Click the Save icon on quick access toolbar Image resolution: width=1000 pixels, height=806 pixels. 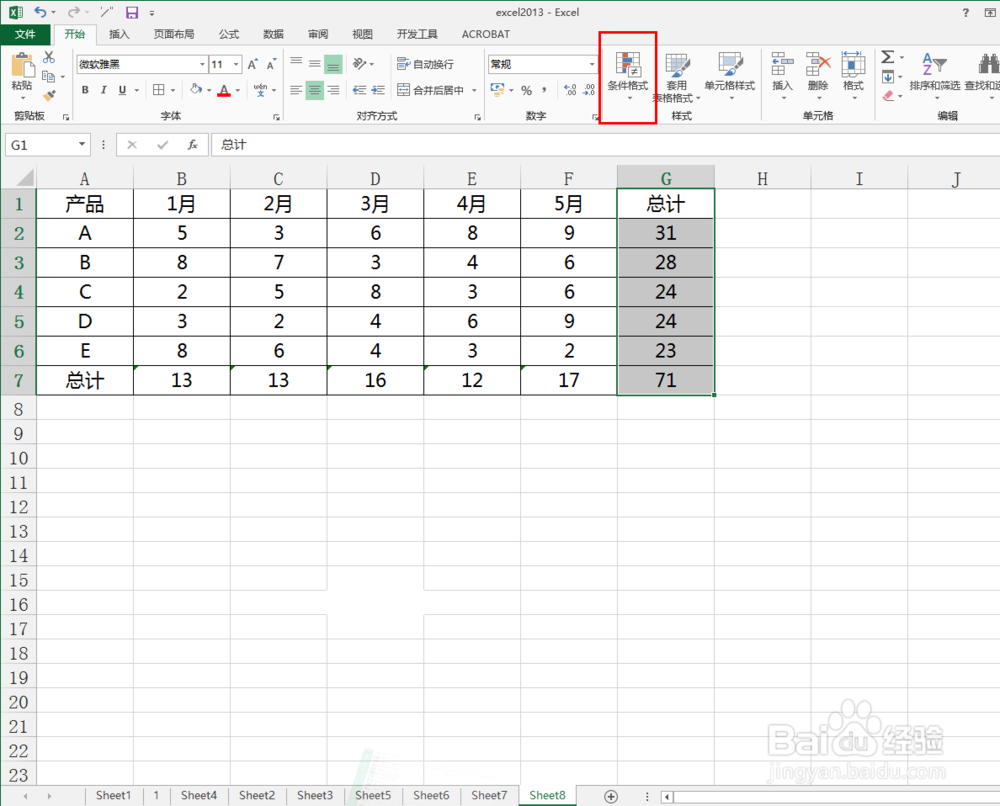pyautogui.click(x=133, y=12)
